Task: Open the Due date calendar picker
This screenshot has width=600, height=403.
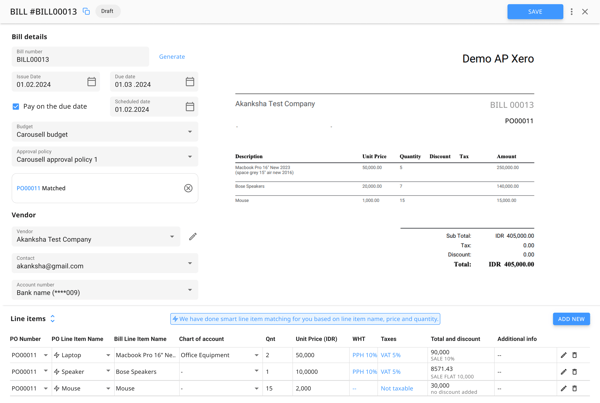Action: pos(190,82)
